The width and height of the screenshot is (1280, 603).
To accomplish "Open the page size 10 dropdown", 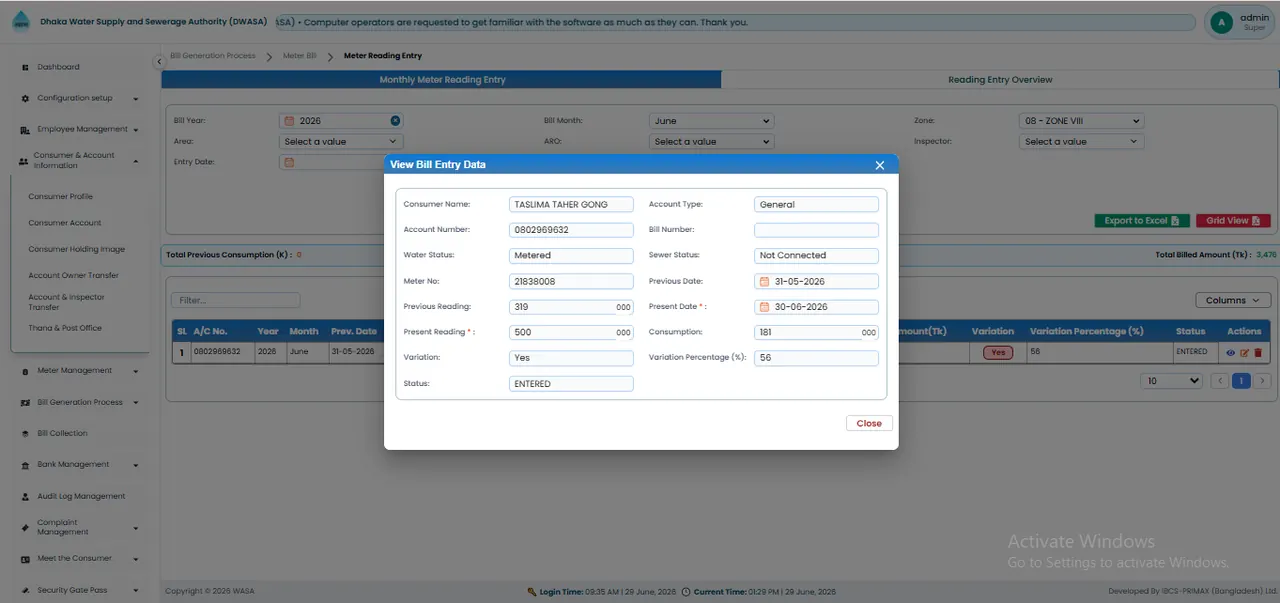I will click(1172, 381).
